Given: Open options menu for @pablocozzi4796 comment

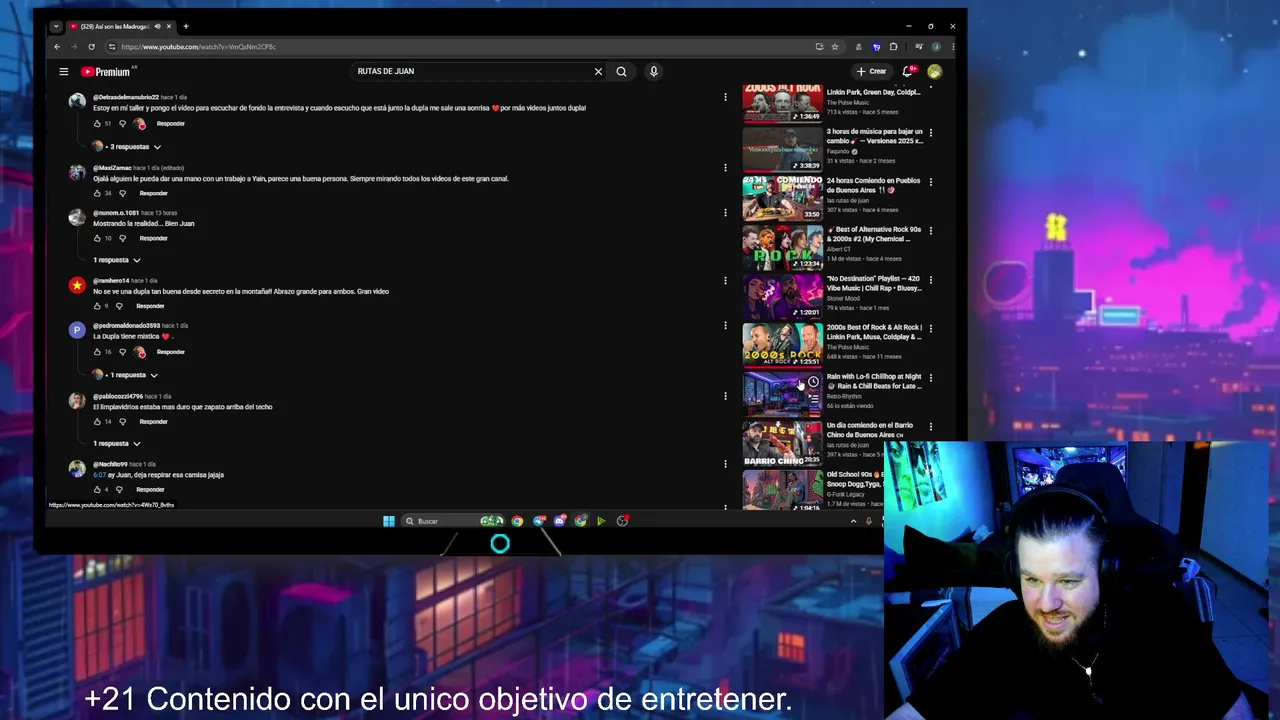Looking at the screenshot, I should pos(725,396).
